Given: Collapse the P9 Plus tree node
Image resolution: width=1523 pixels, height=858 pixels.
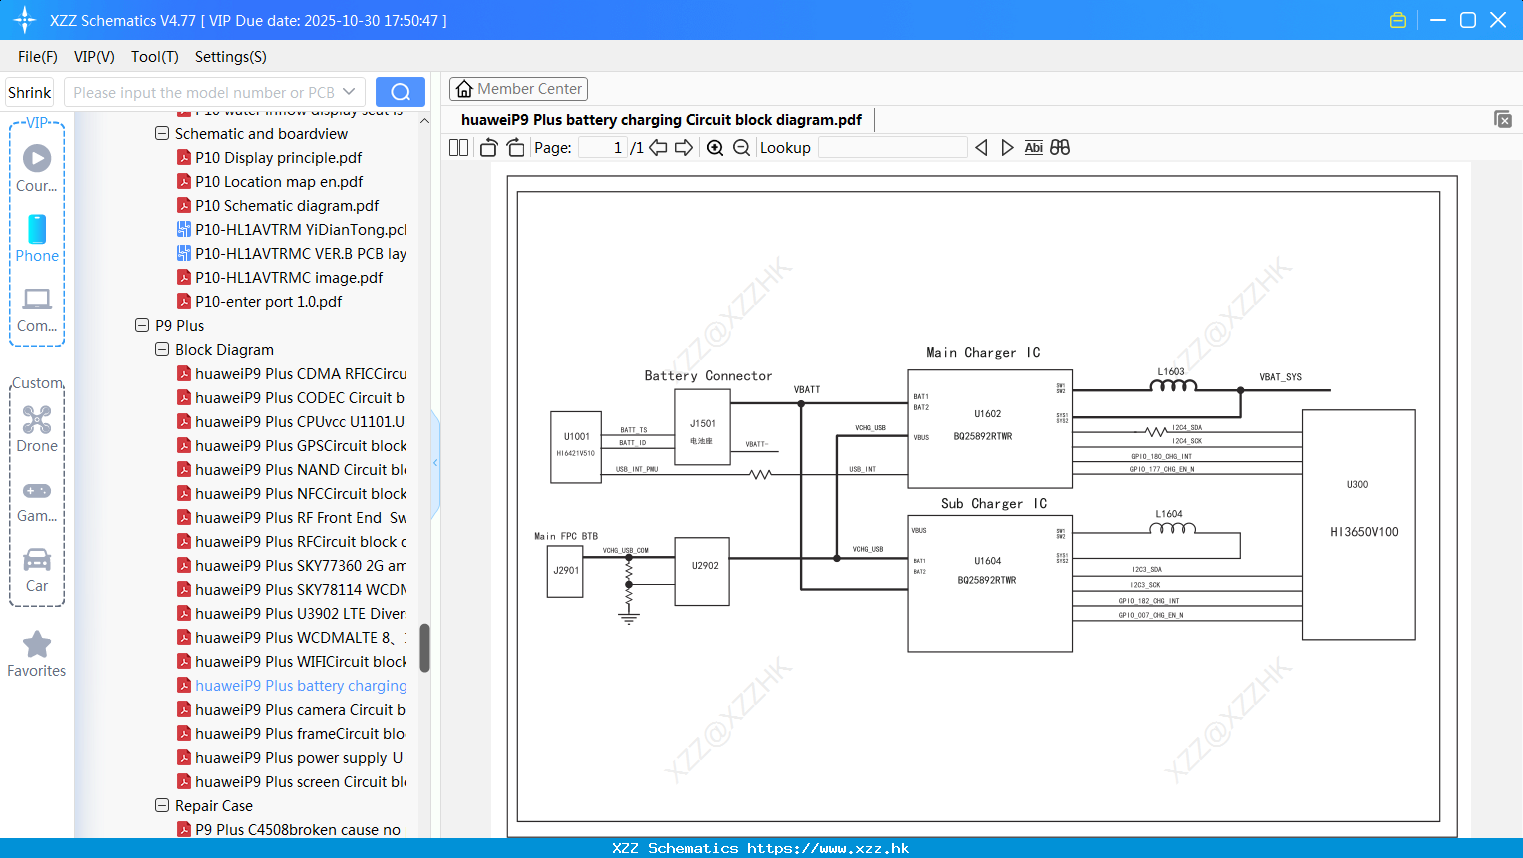Looking at the screenshot, I should click(x=142, y=325).
